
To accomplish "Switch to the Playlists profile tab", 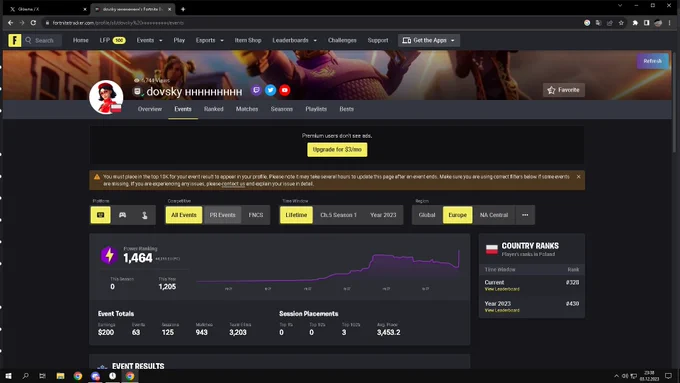I will [x=316, y=109].
